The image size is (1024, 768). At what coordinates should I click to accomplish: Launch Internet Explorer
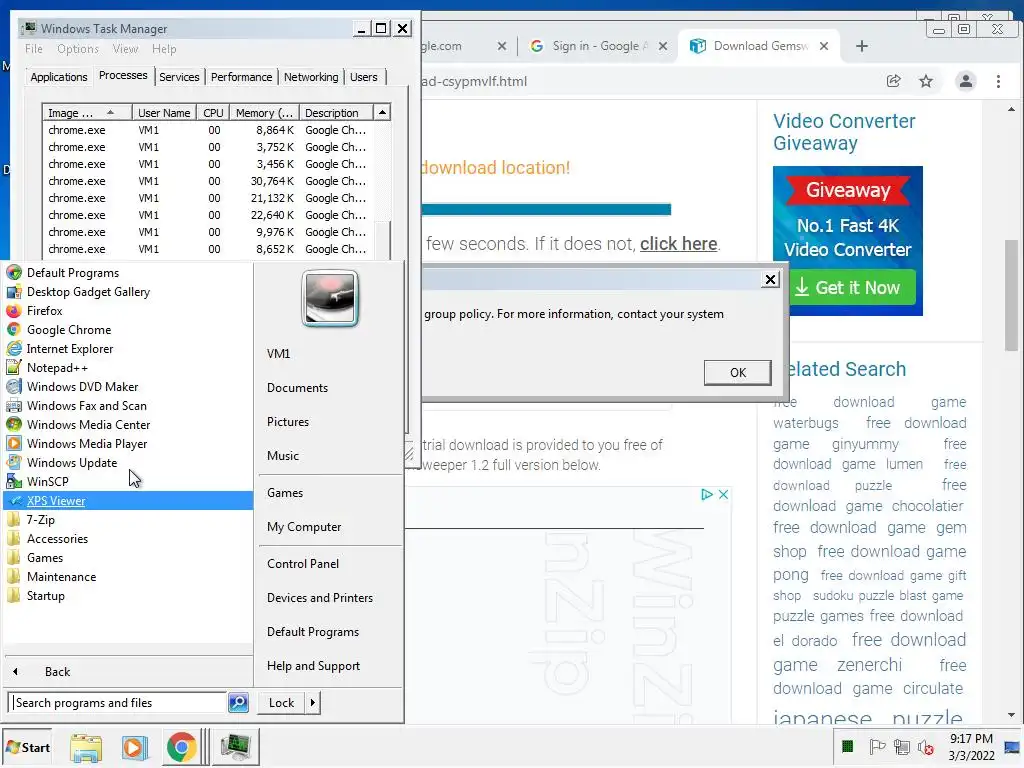click(x=70, y=349)
